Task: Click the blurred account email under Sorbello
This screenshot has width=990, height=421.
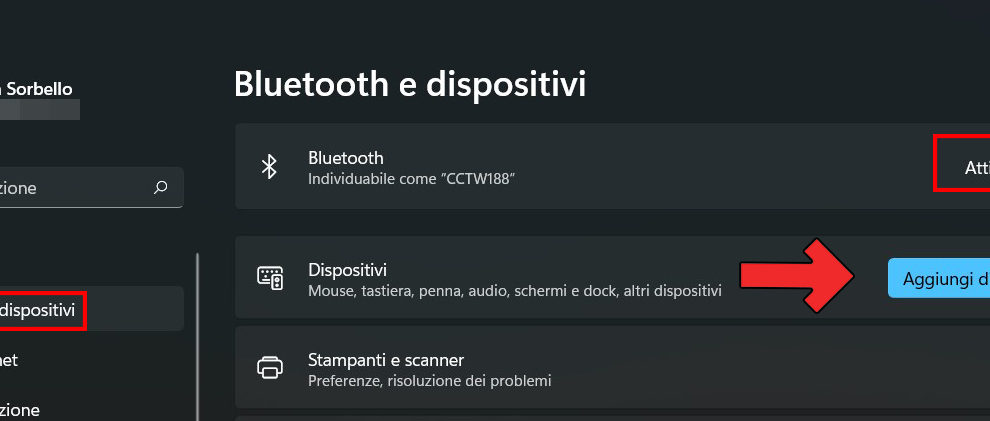Action: (40, 109)
